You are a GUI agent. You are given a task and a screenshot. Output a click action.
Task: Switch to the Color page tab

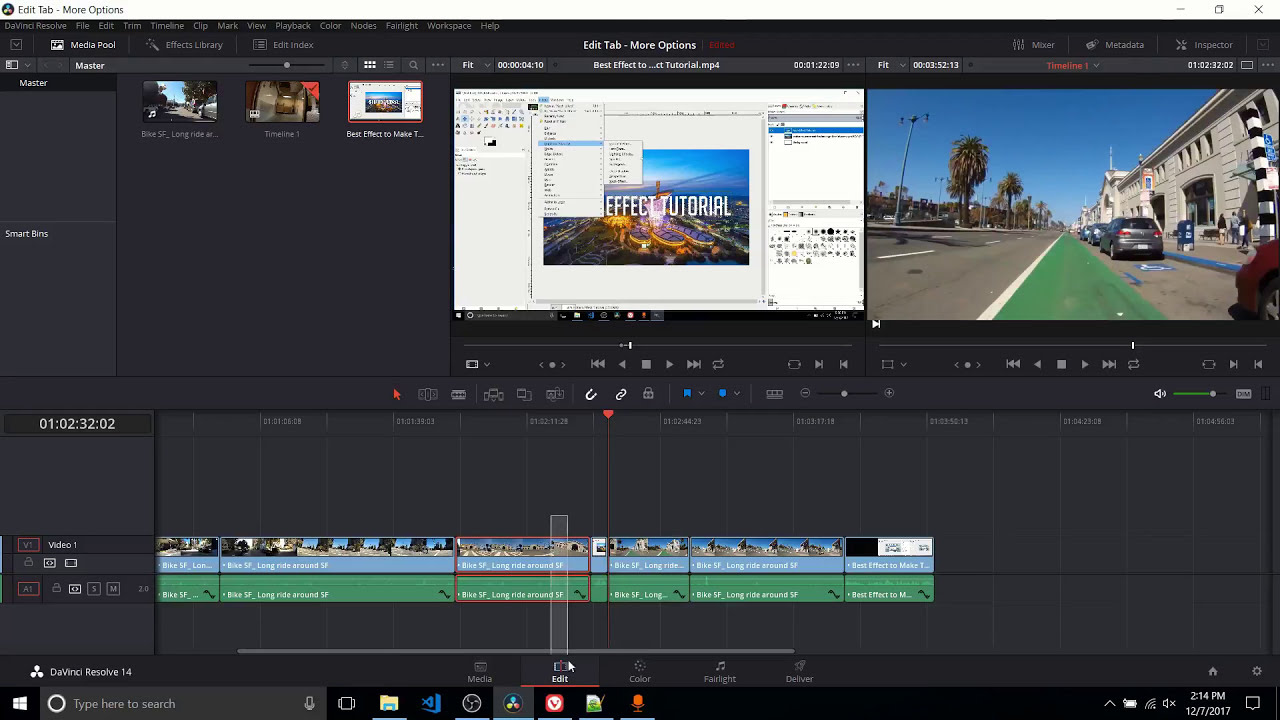(639, 671)
